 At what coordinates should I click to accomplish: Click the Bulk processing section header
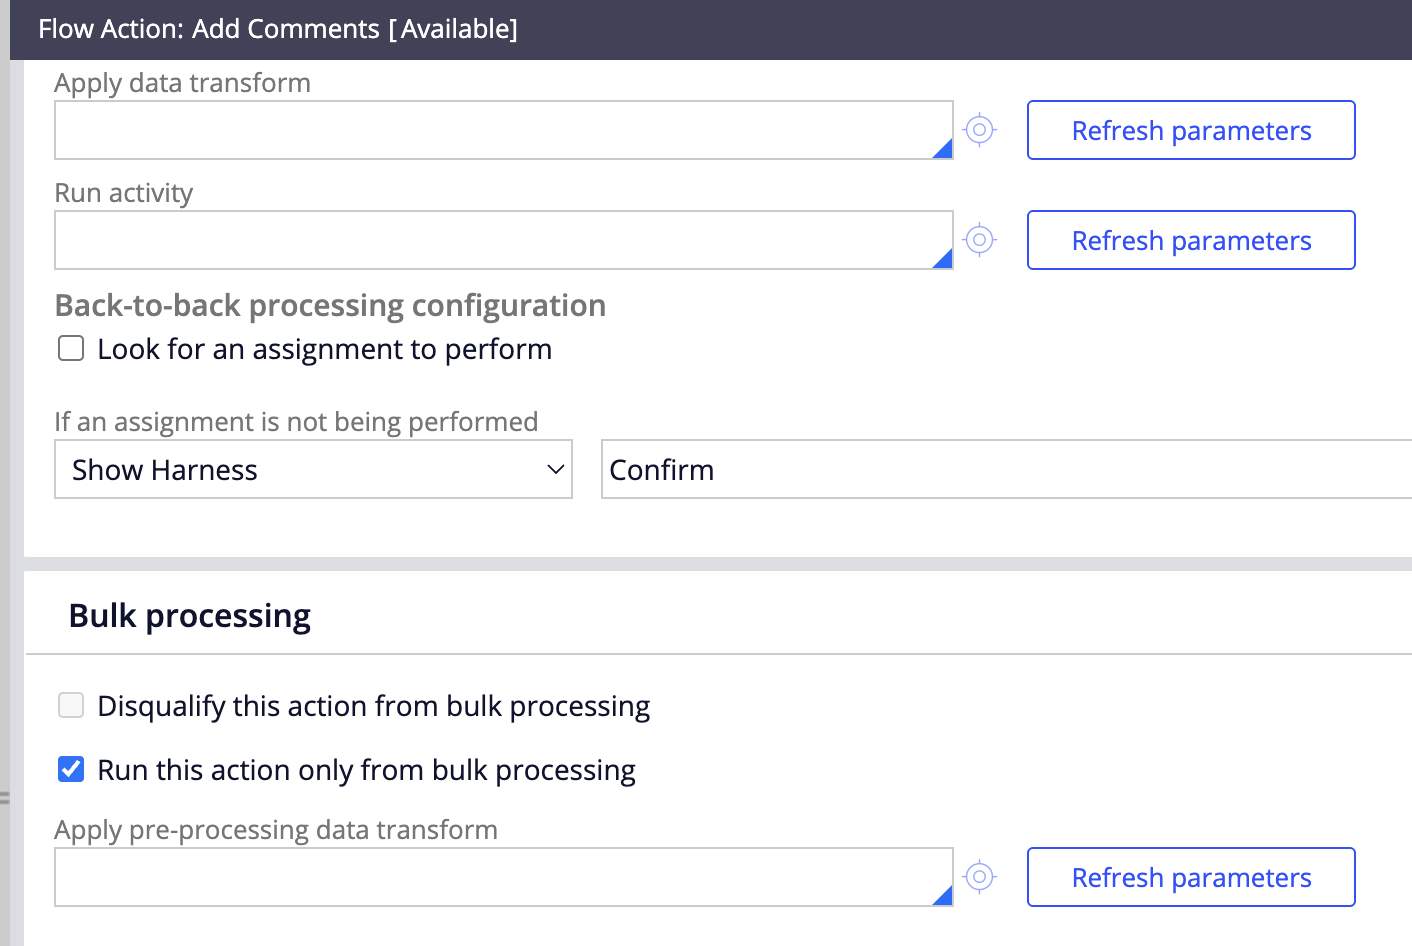[190, 616]
